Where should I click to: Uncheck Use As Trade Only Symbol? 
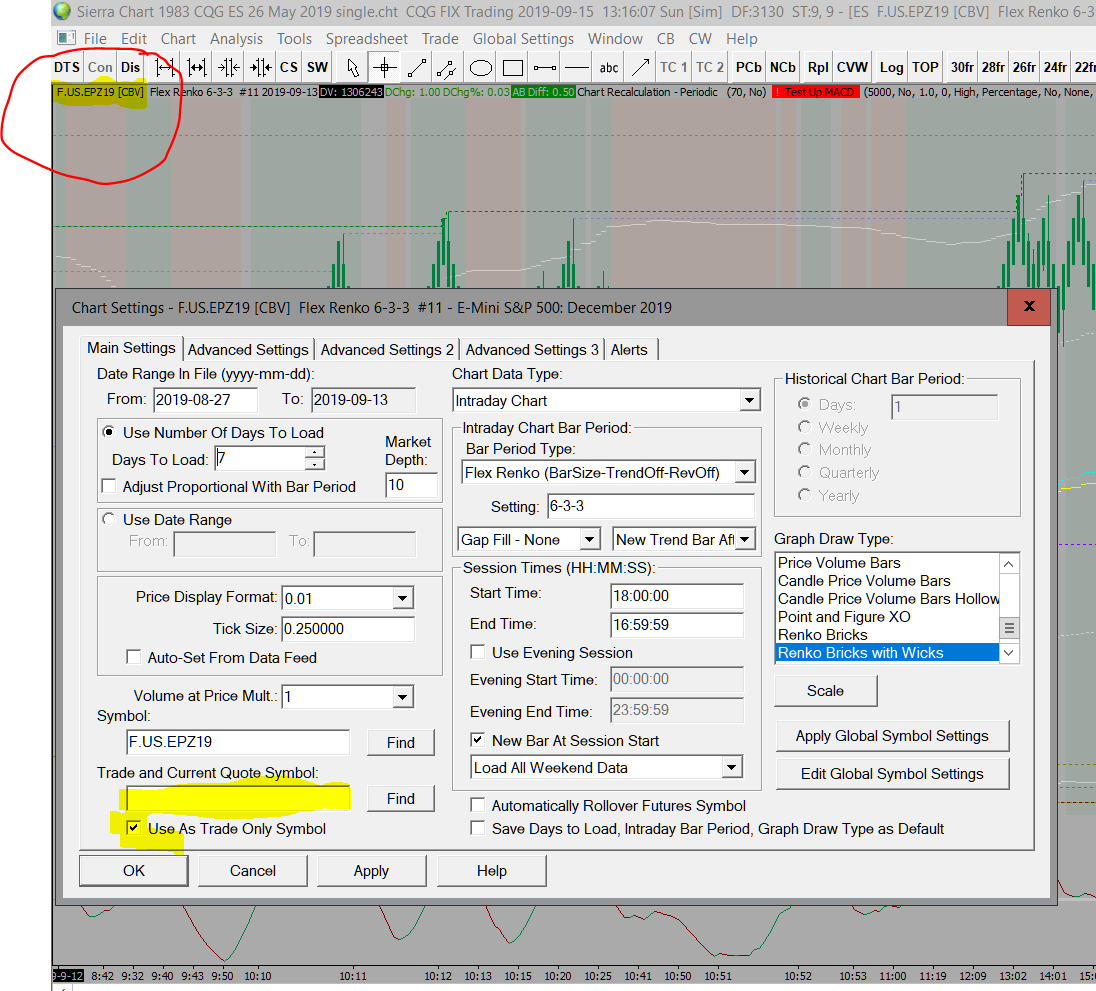133,828
